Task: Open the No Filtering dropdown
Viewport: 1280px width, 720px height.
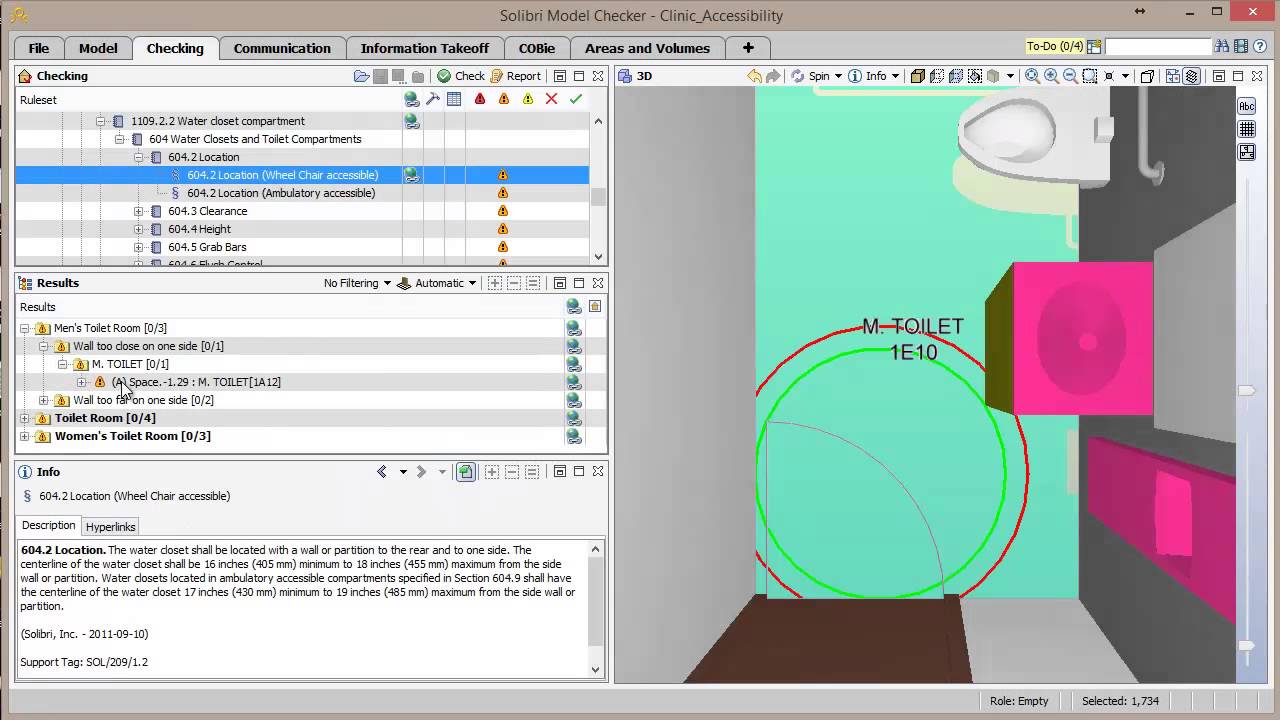Action: point(357,283)
